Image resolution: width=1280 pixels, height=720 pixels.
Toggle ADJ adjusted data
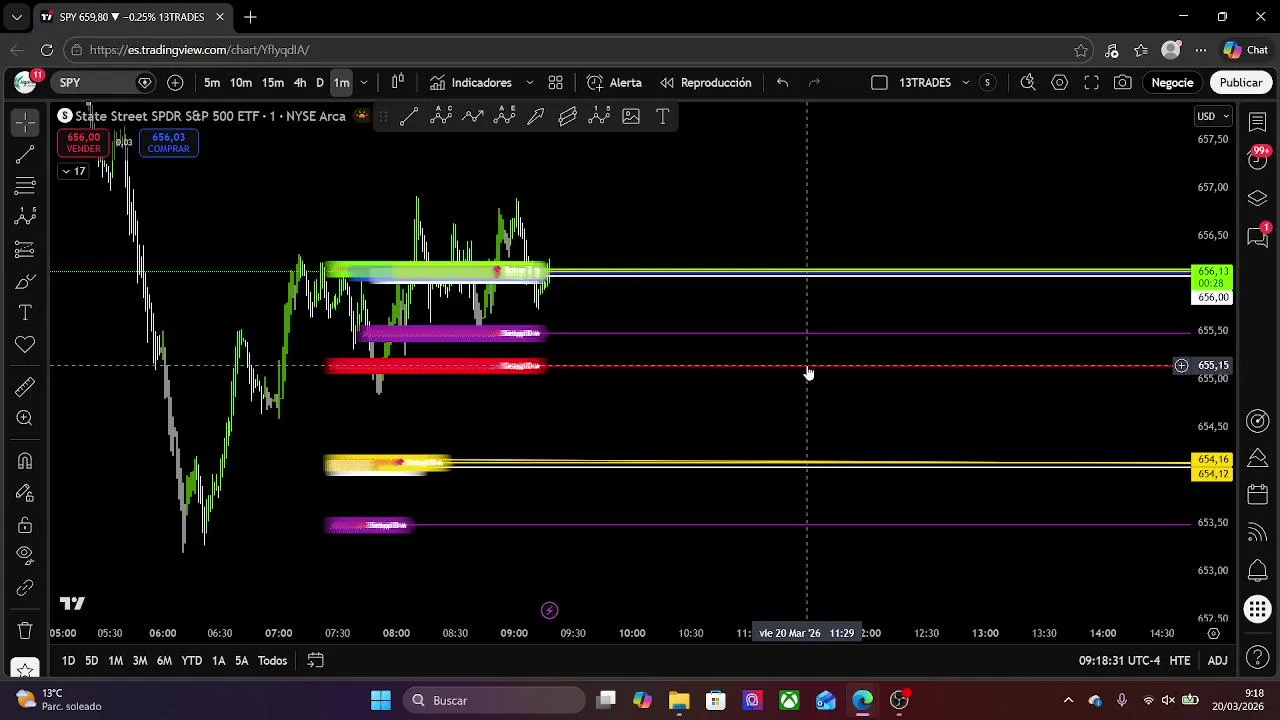pos(1217,661)
